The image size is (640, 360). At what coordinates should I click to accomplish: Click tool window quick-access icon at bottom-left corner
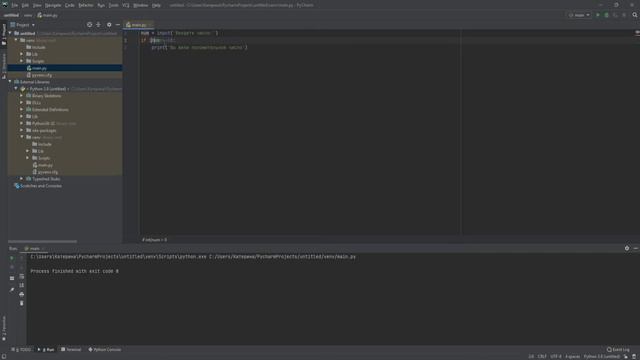[x=4, y=356]
